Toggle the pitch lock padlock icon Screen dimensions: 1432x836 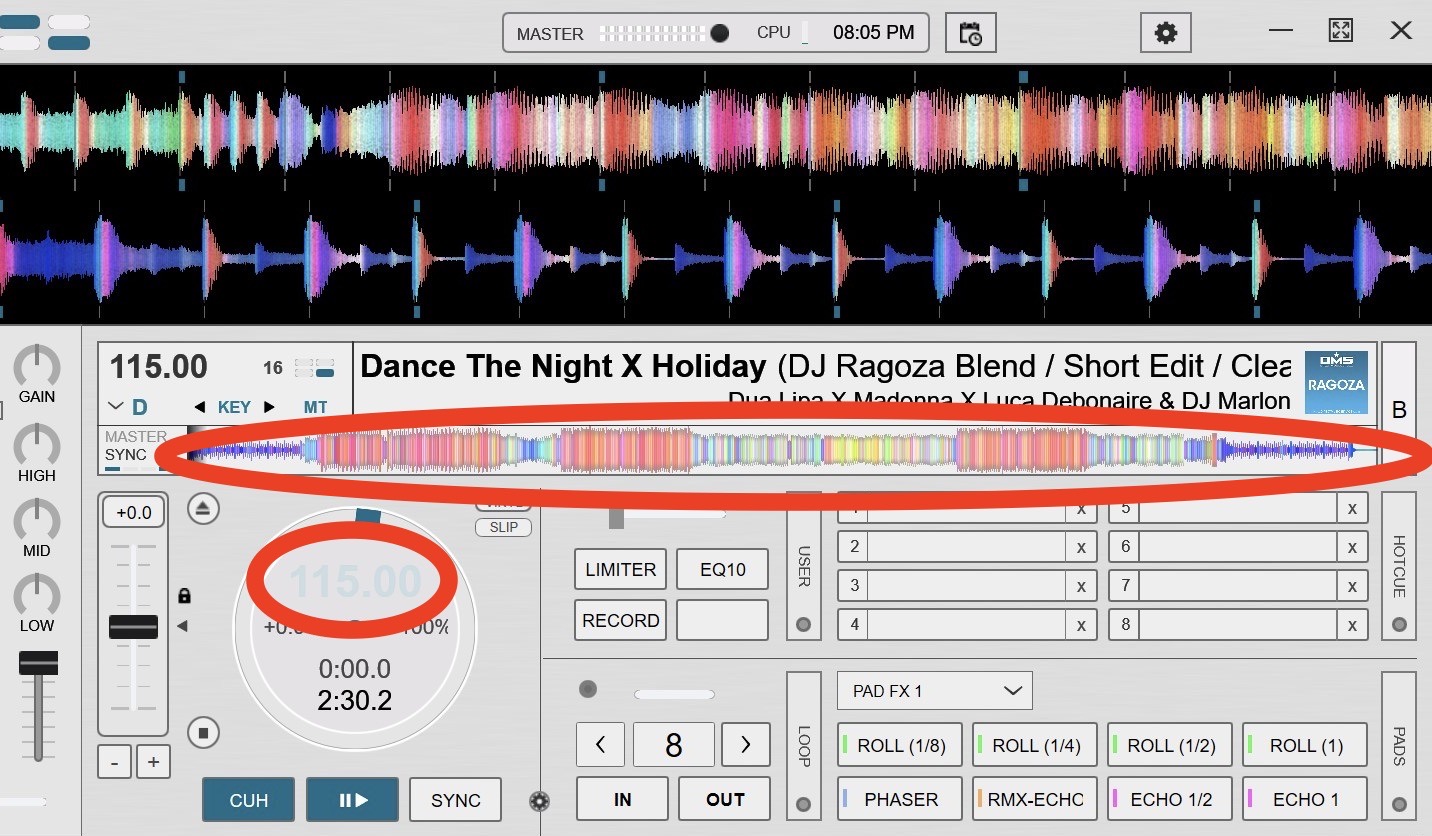pos(184,596)
